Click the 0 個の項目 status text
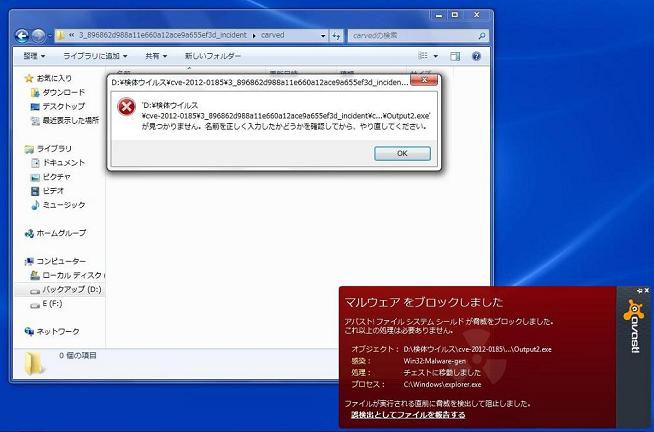Viewport: 654px width, 432px height. tap(78, 356)
